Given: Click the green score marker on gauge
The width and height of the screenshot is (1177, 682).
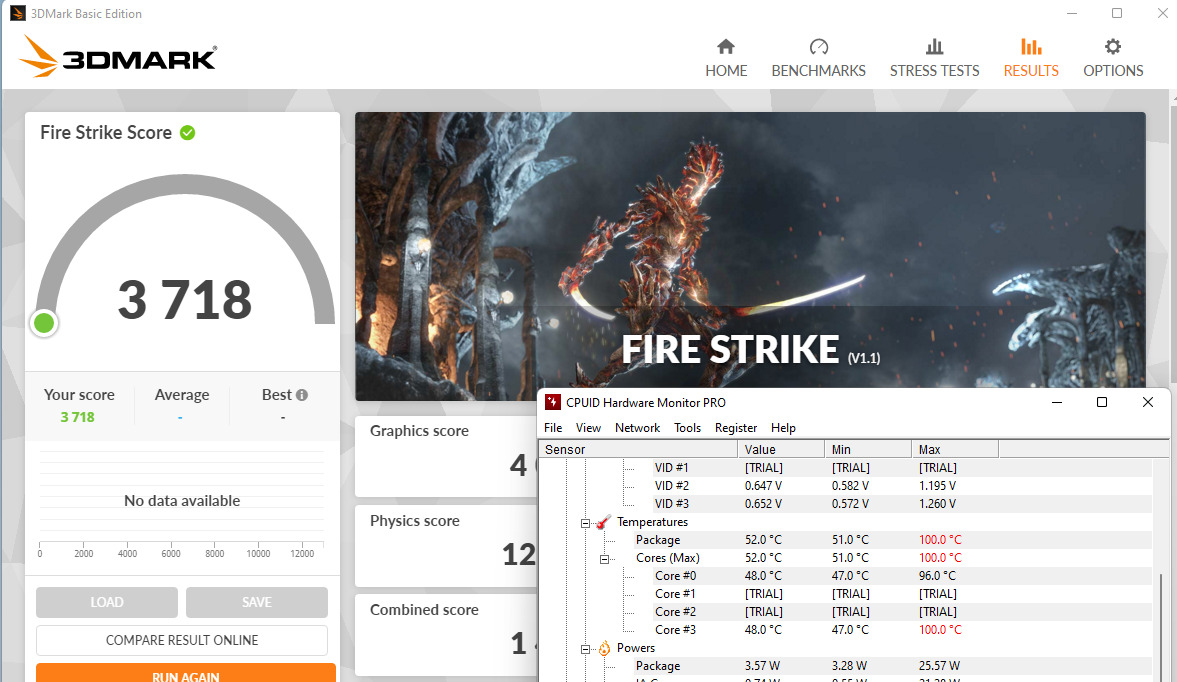Looking at the screenshot, I should click(x=44, y=323).
